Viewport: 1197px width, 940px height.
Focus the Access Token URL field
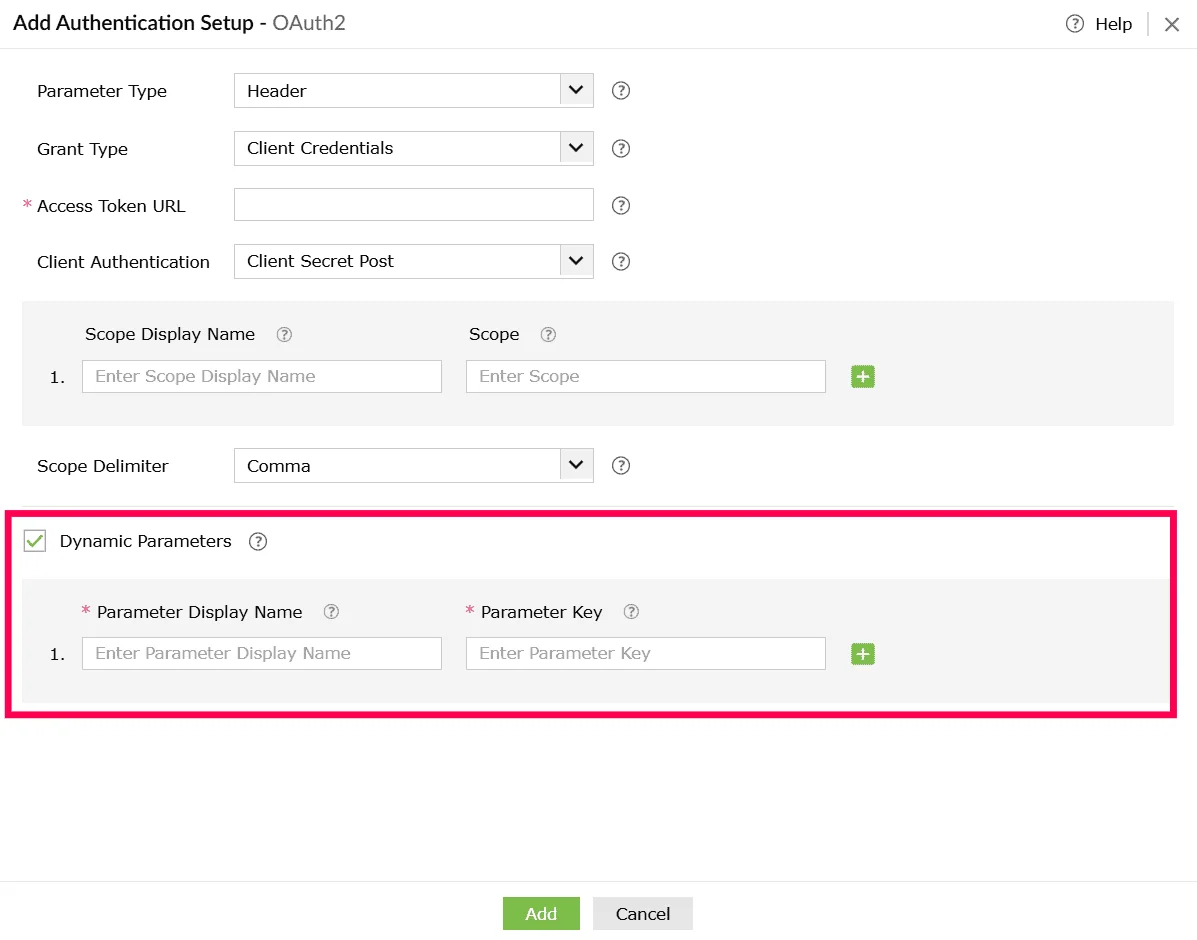[414, 205]
